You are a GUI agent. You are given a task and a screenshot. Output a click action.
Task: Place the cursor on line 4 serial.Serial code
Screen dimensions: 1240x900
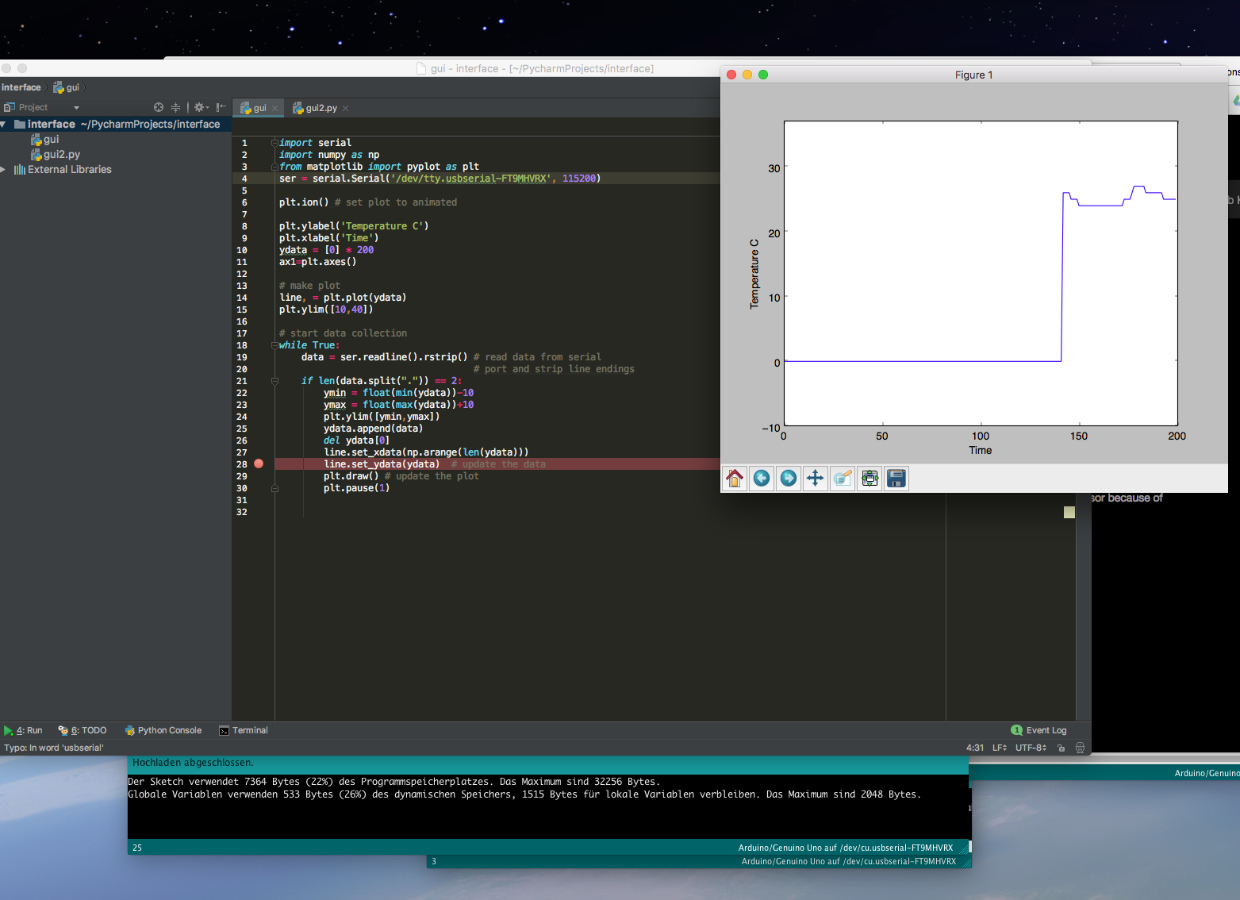click(x=440, y=178)
